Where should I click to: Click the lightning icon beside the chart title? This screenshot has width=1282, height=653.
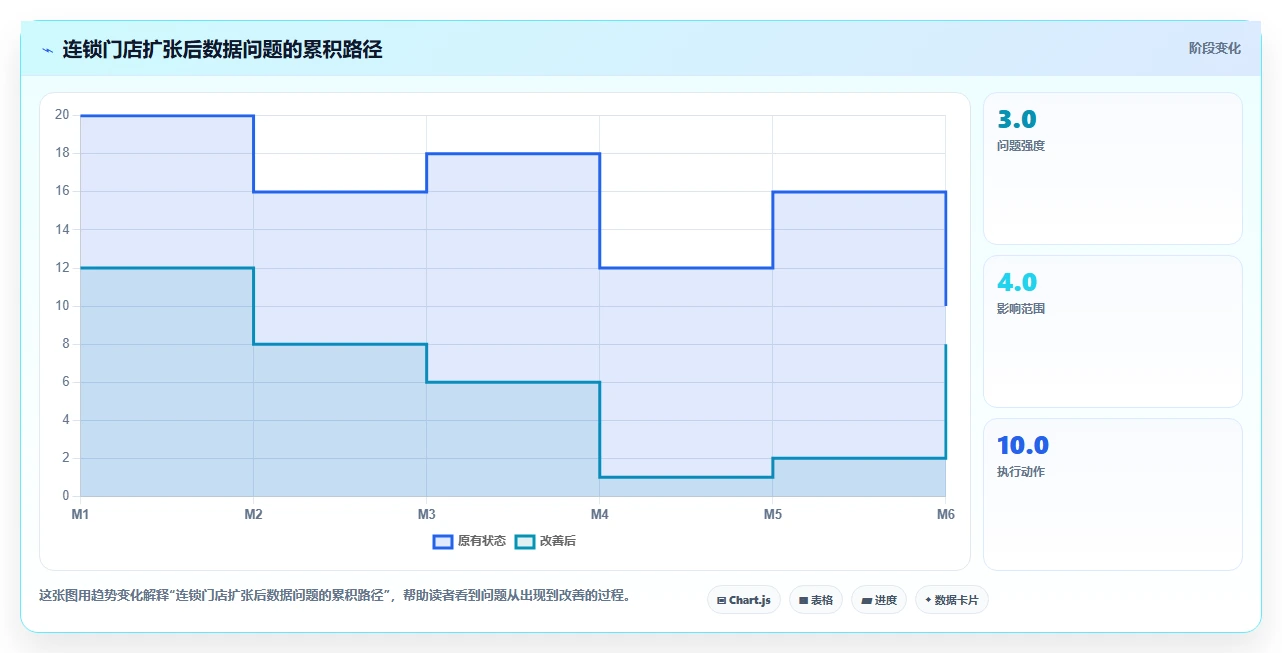point(47,49)
